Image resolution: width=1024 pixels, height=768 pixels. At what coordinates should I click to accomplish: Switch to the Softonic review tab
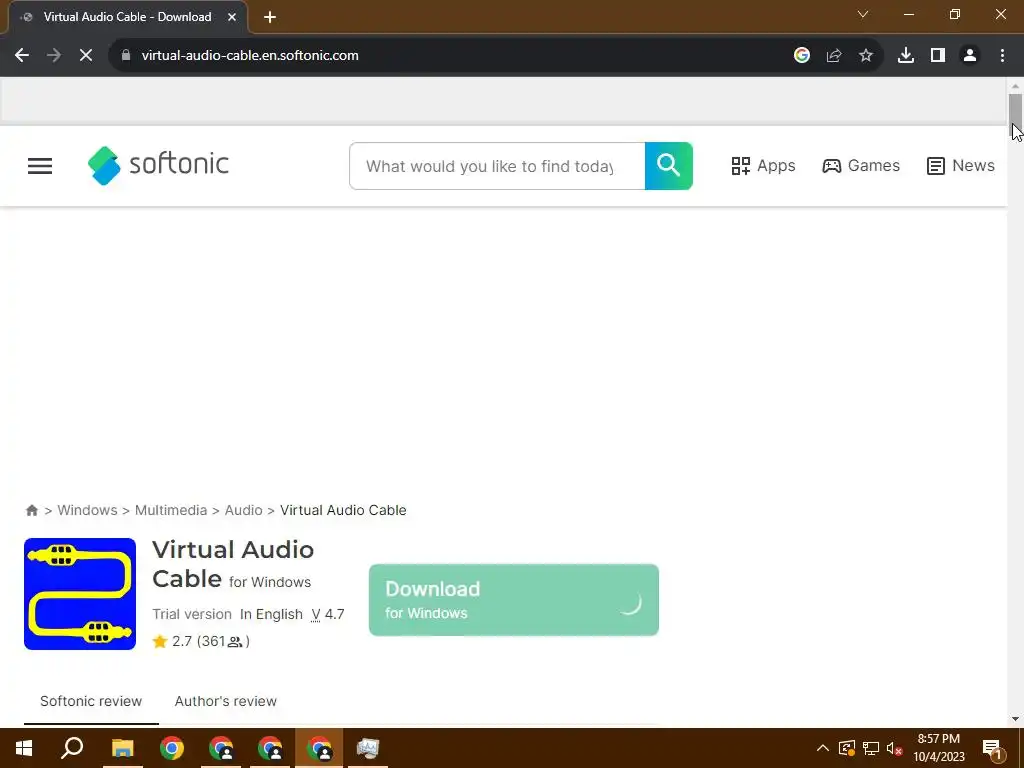pos(91,701)
